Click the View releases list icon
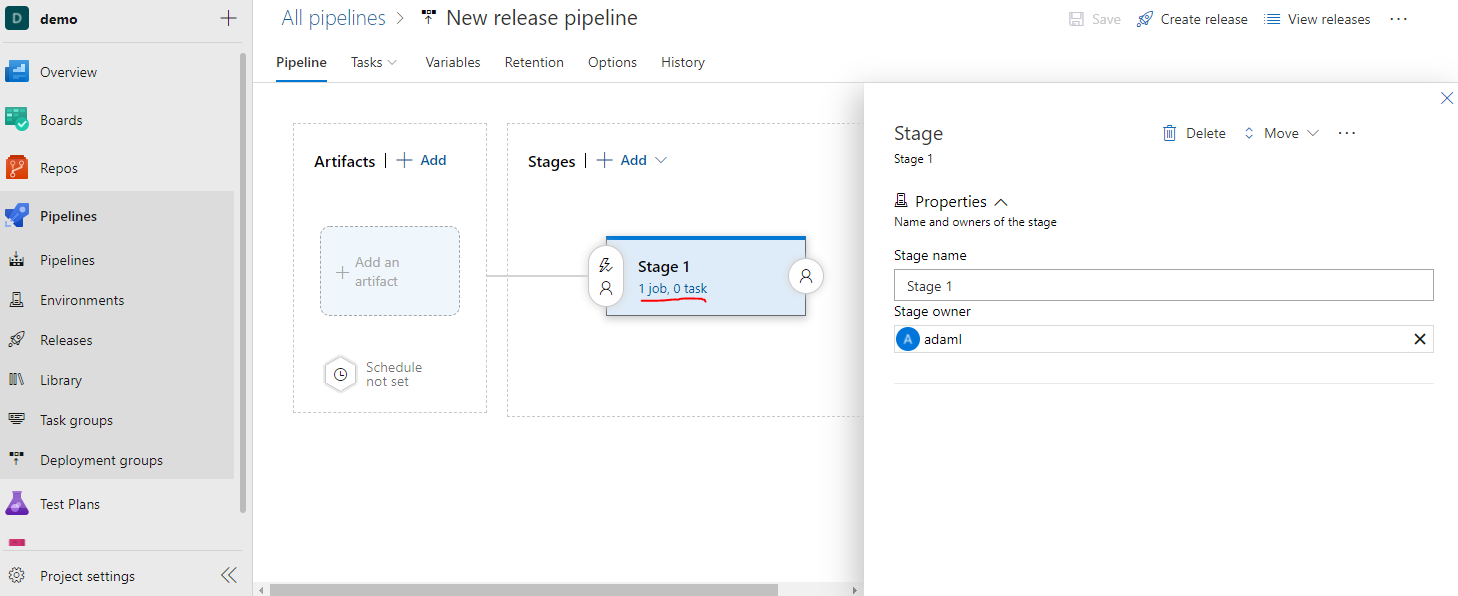1458x596 pixels. tap(1272, 19)
